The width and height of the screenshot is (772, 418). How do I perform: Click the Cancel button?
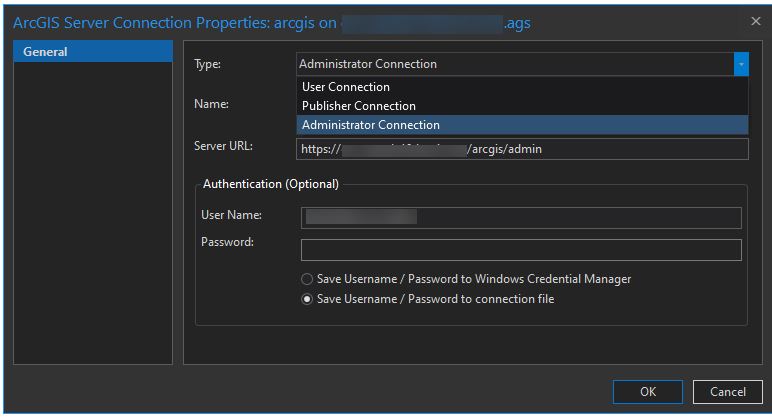click(x=728, y=392)
